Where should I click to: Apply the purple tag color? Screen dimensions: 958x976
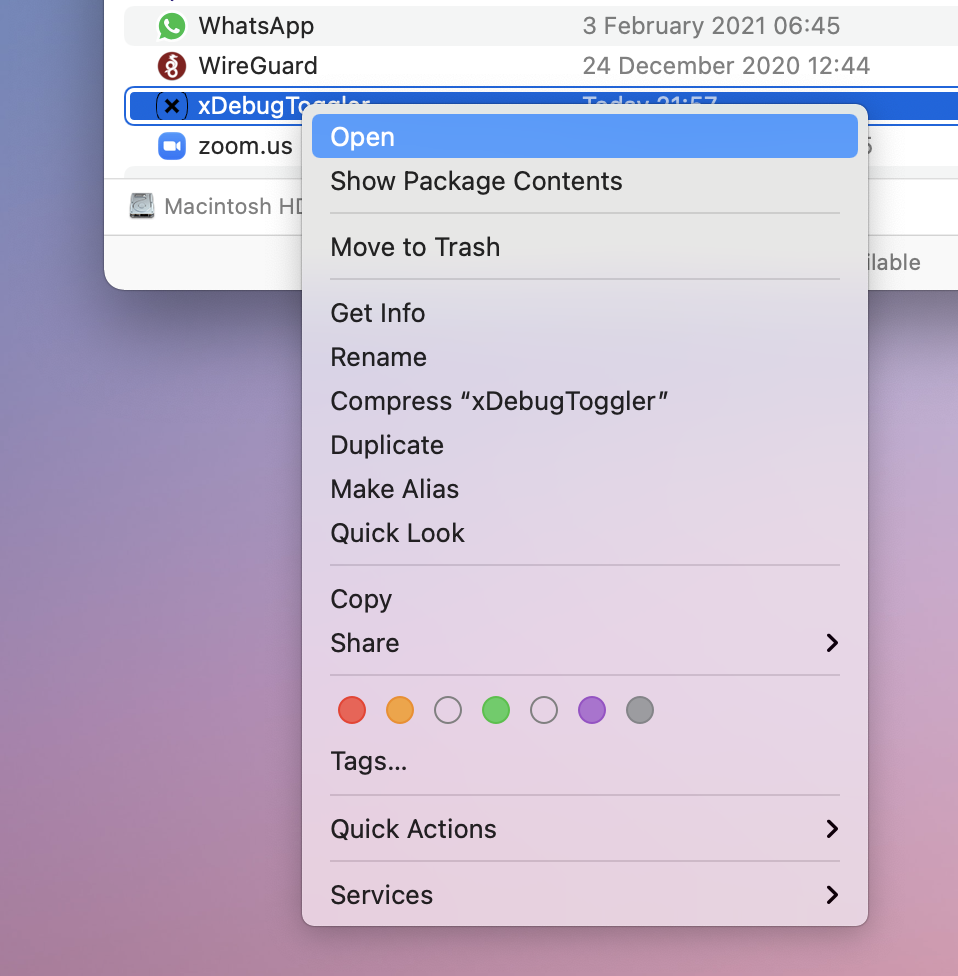pyautogui.click(x=592, y=710)
